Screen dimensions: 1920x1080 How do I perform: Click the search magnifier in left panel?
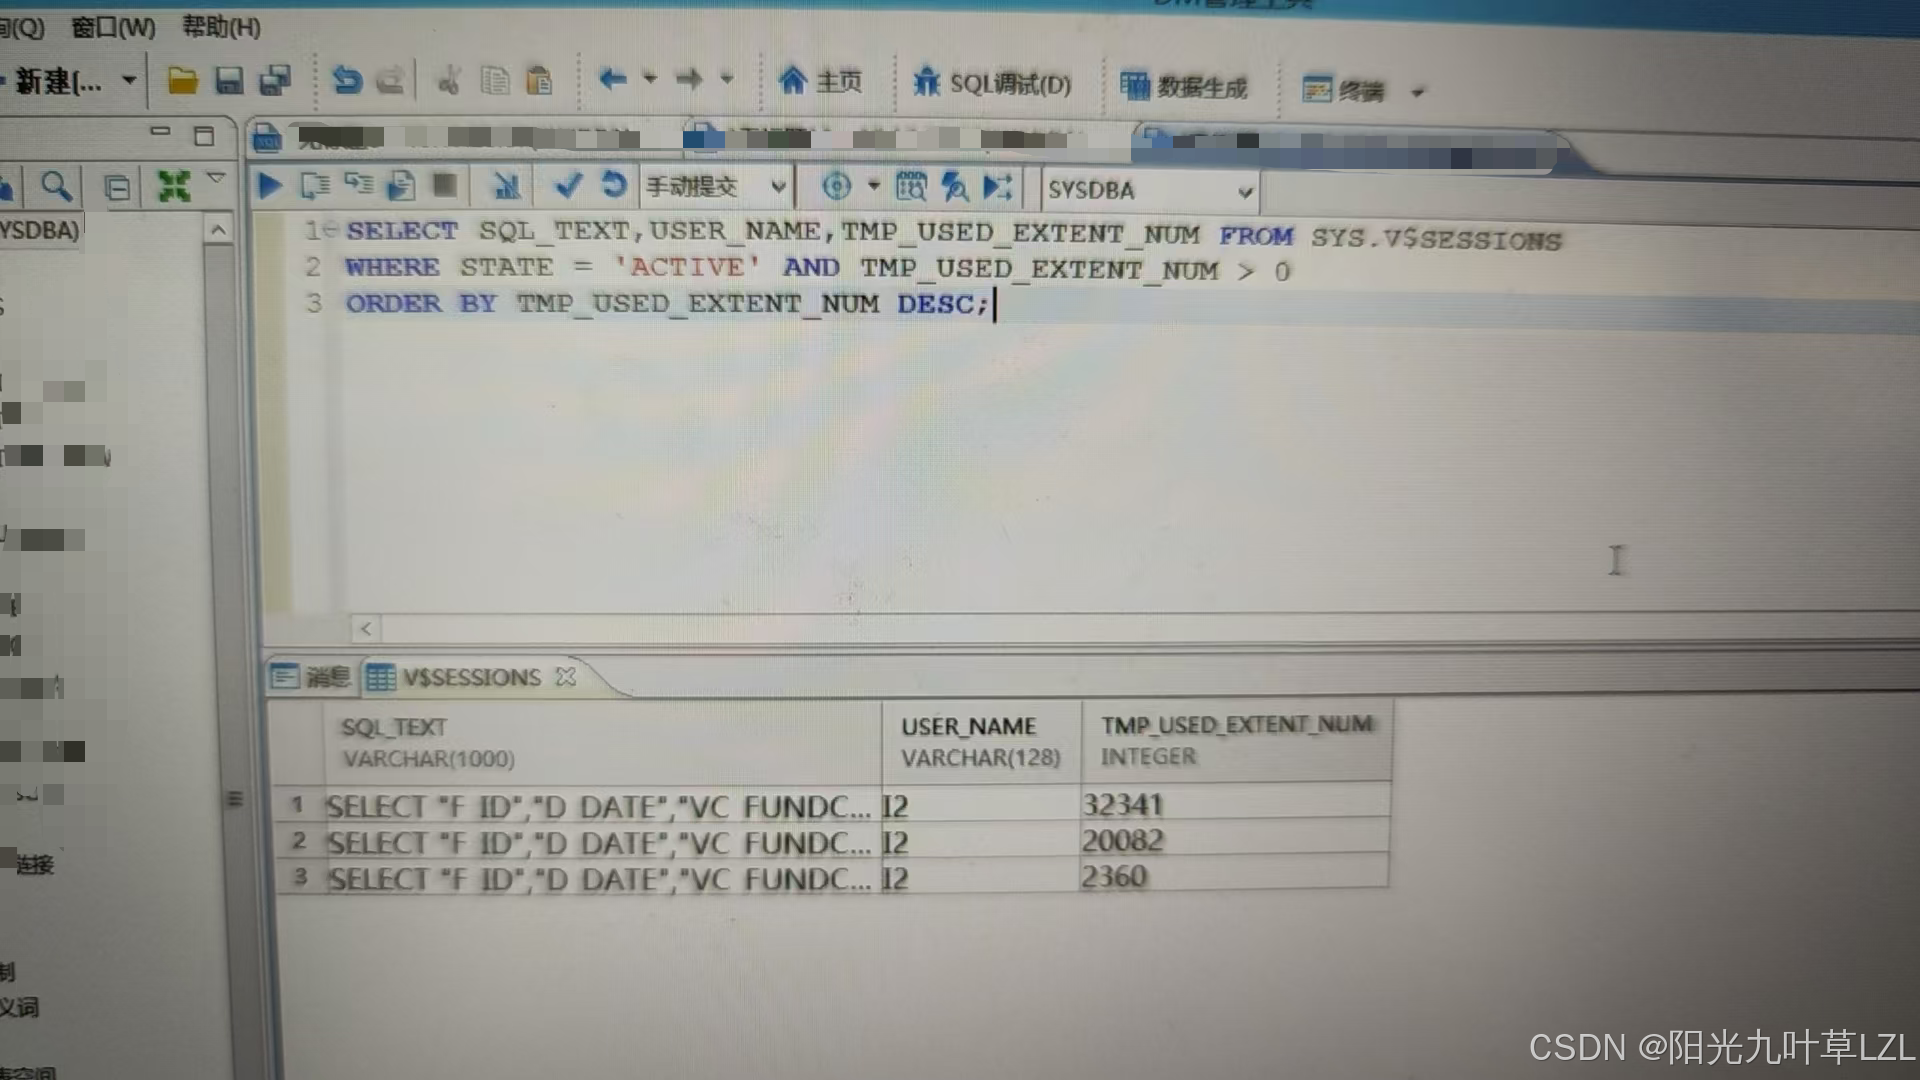tap(56, 186)
